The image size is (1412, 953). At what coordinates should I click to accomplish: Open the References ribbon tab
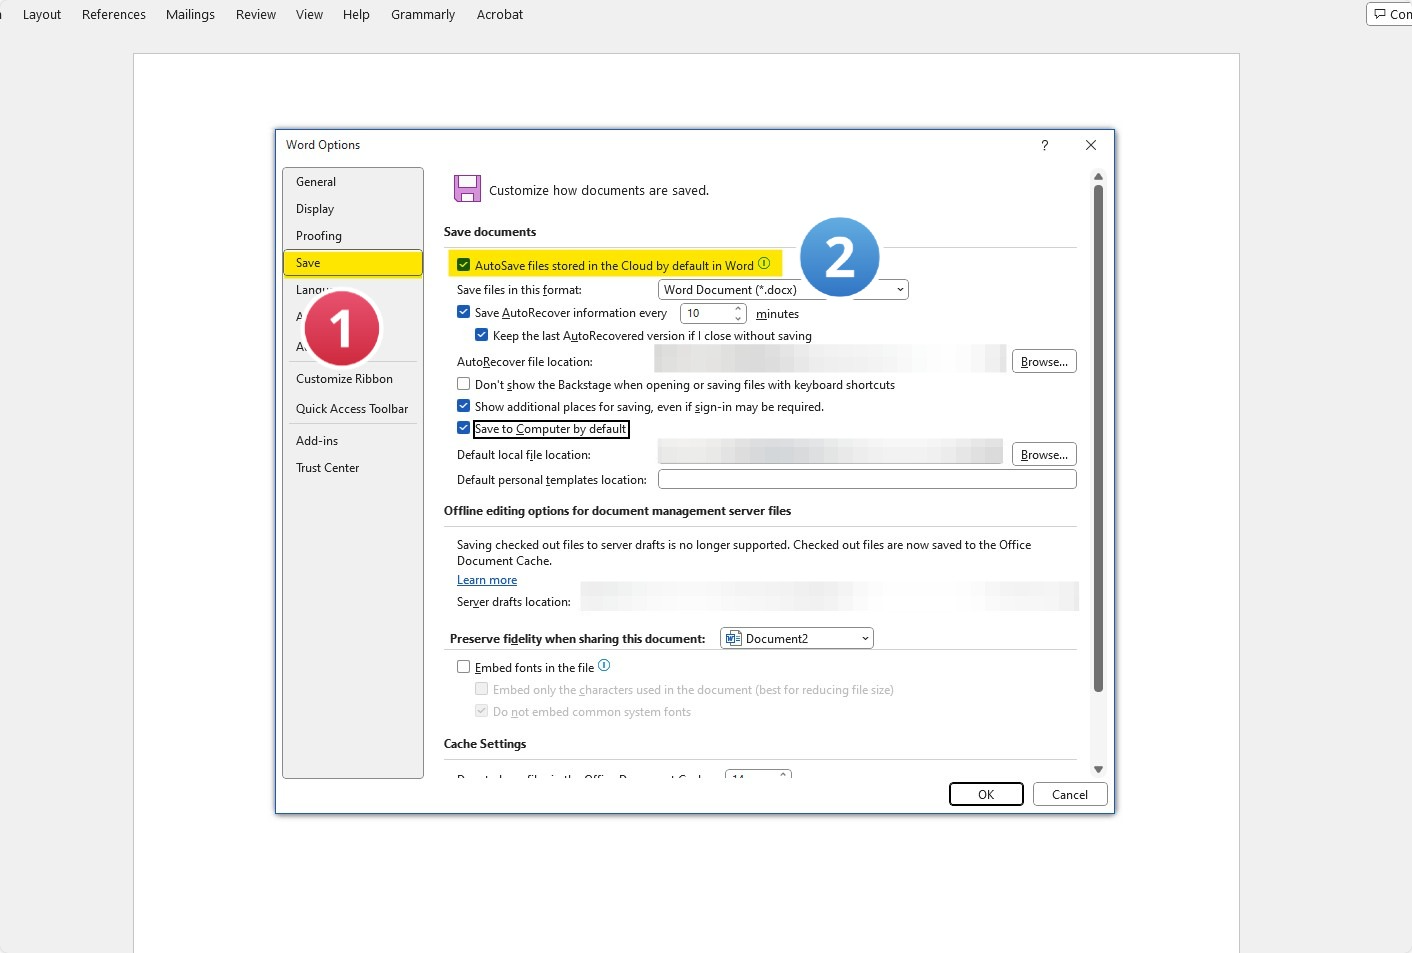114,14
